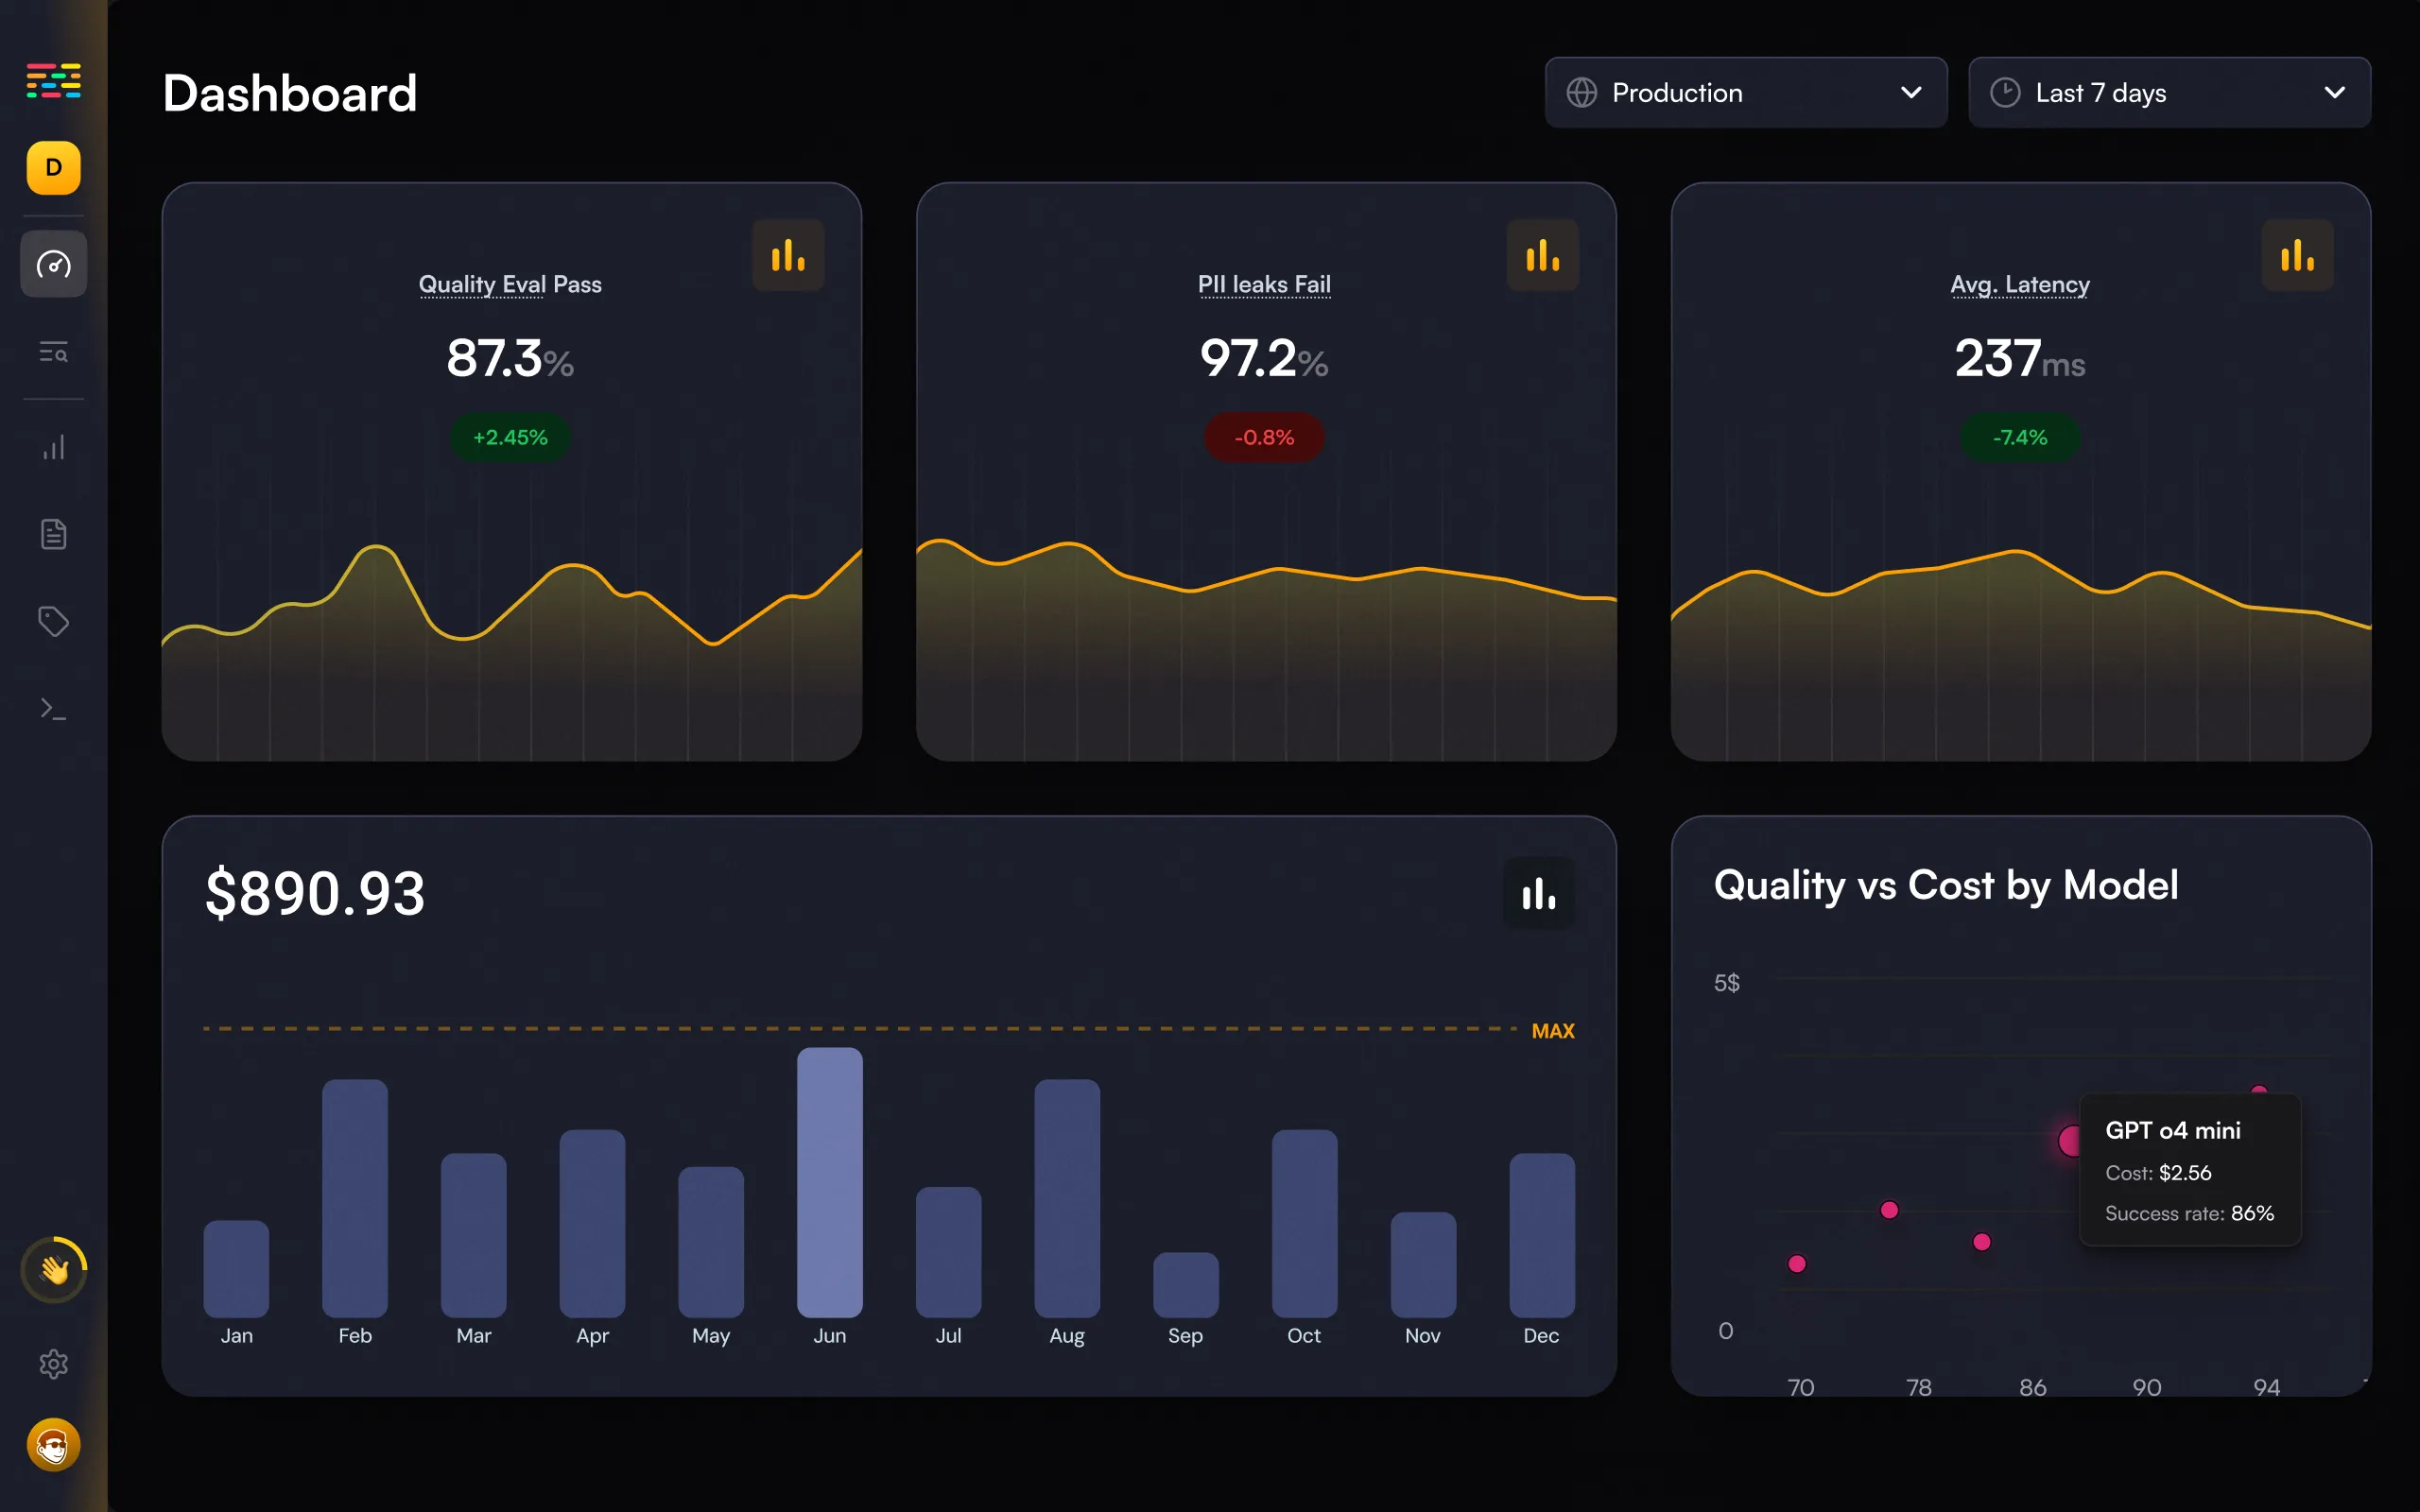Image resolution: width=2420 pixels, height=1512 pixels.
Task: Expand the Production environment dropdown
Action: 1746,92
